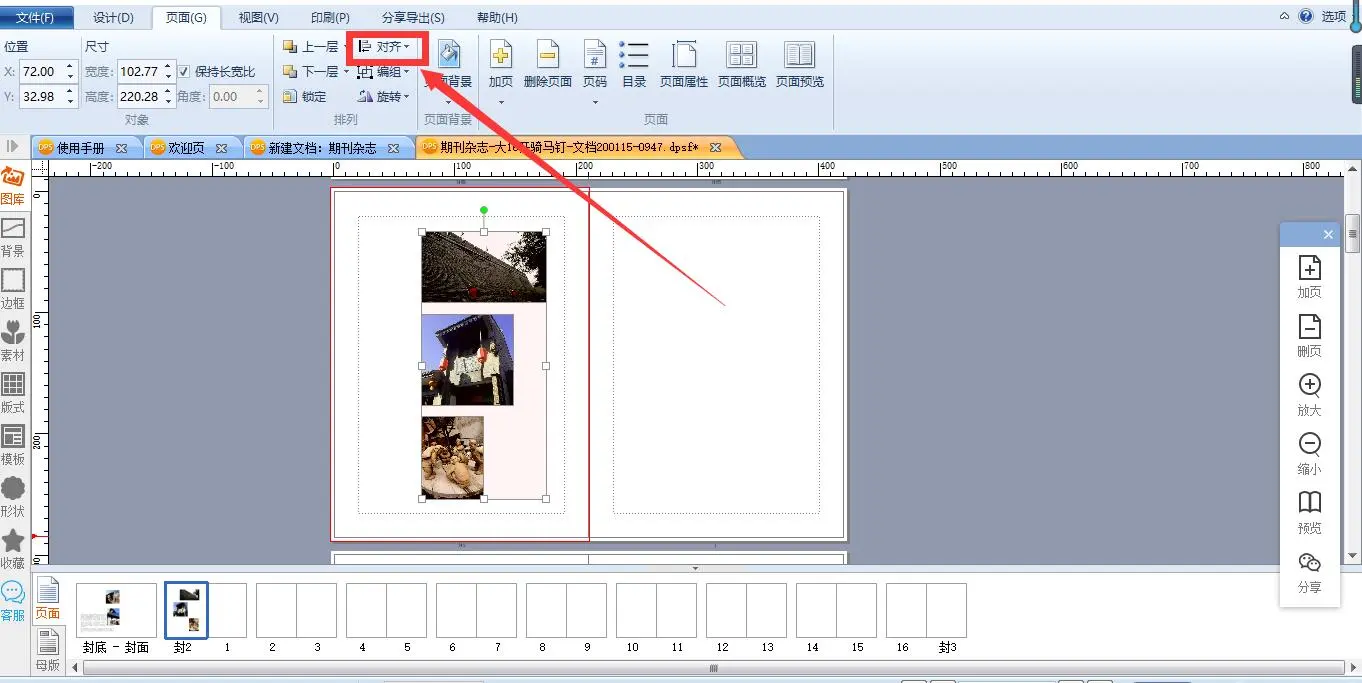Switch to 新建文档：期刊杂志 tab

click(x=322, y=148)
